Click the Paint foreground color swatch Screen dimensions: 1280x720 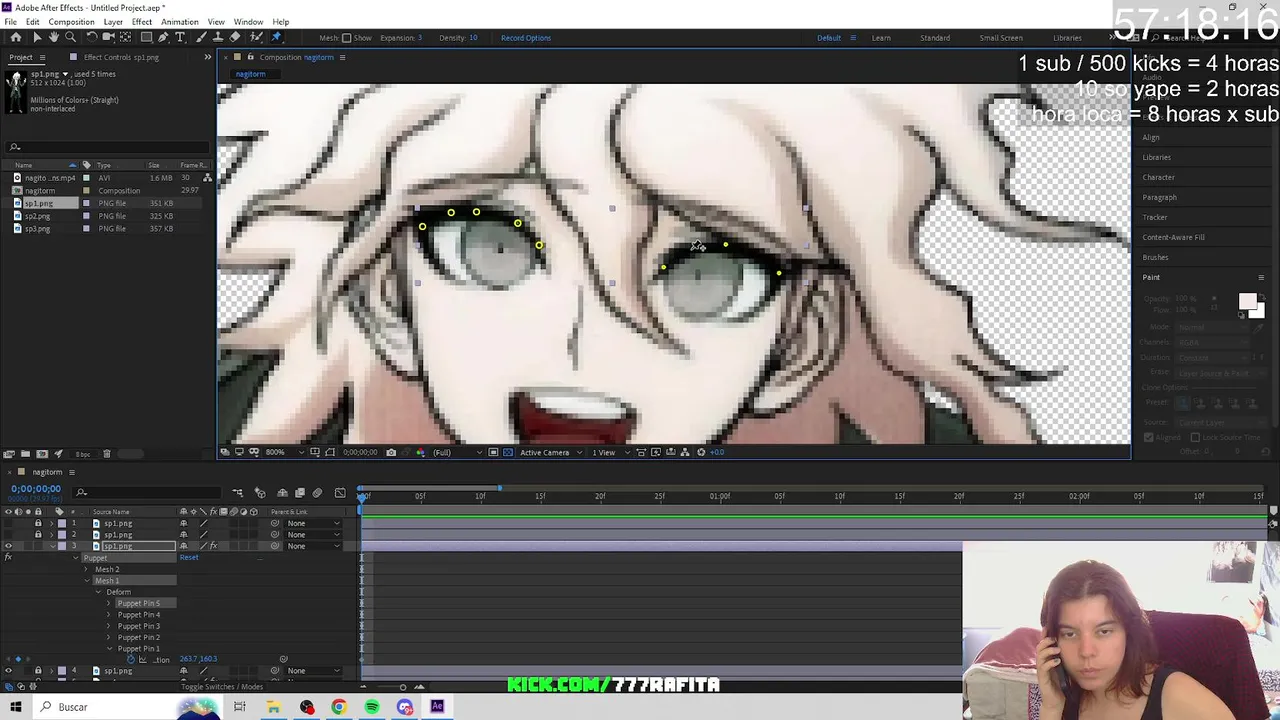pyautogui.click(x=1246, y=302)
